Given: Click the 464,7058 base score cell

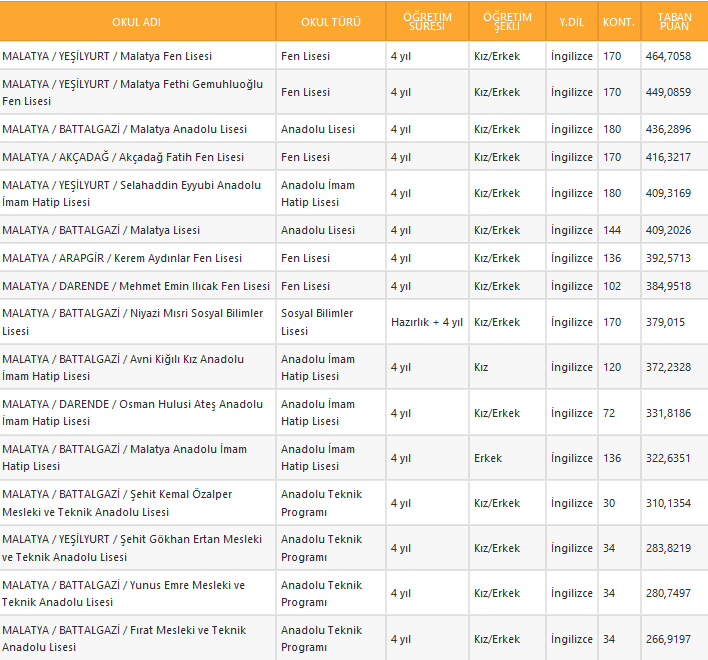Looking at the screenshot, I should pos(668,56).
